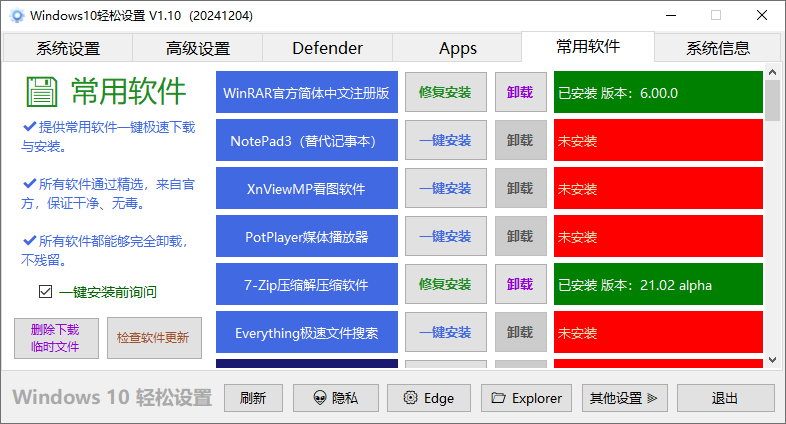Click the arrow icon on 其他设置 button

tap(652, 398)
